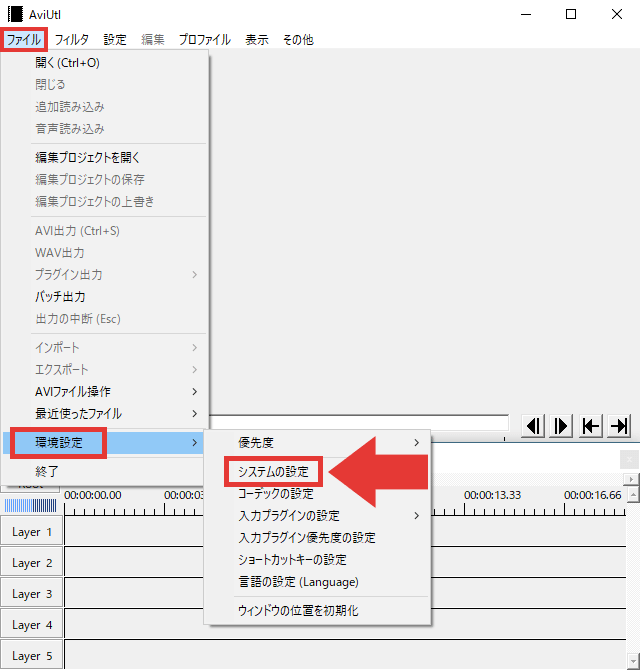Toggle the Layer 3 button
The width and height of the screenshot is (640, 670).
click(32, 594)
